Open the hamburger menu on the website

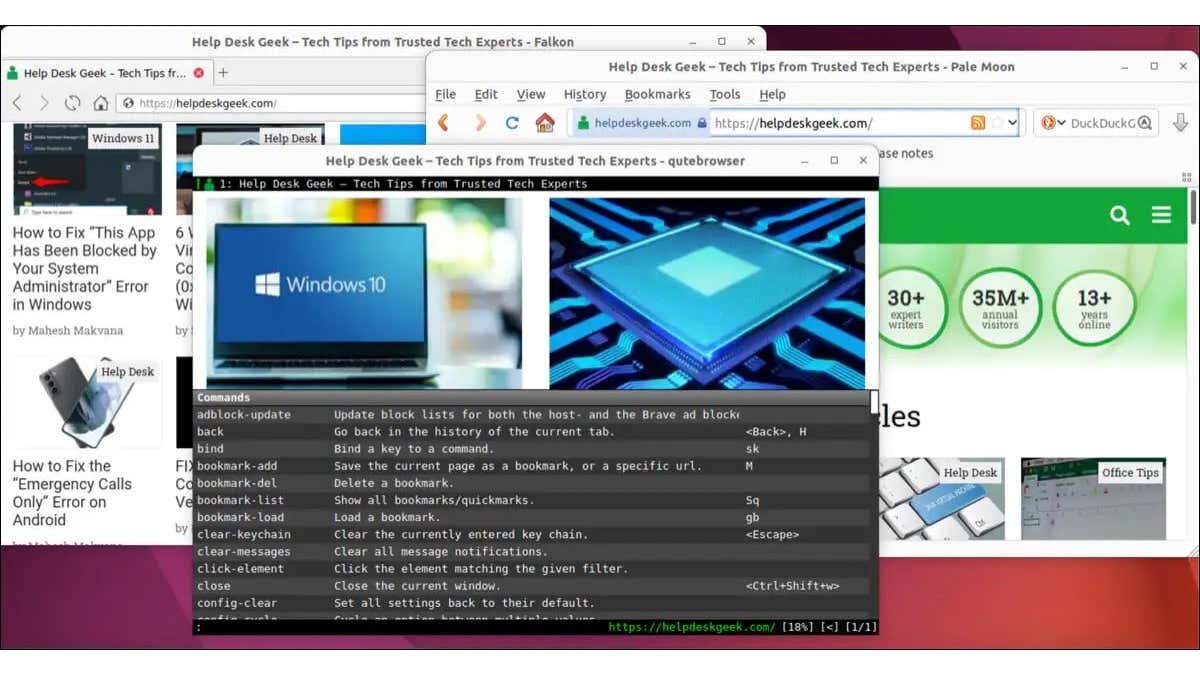[1161, 215]
